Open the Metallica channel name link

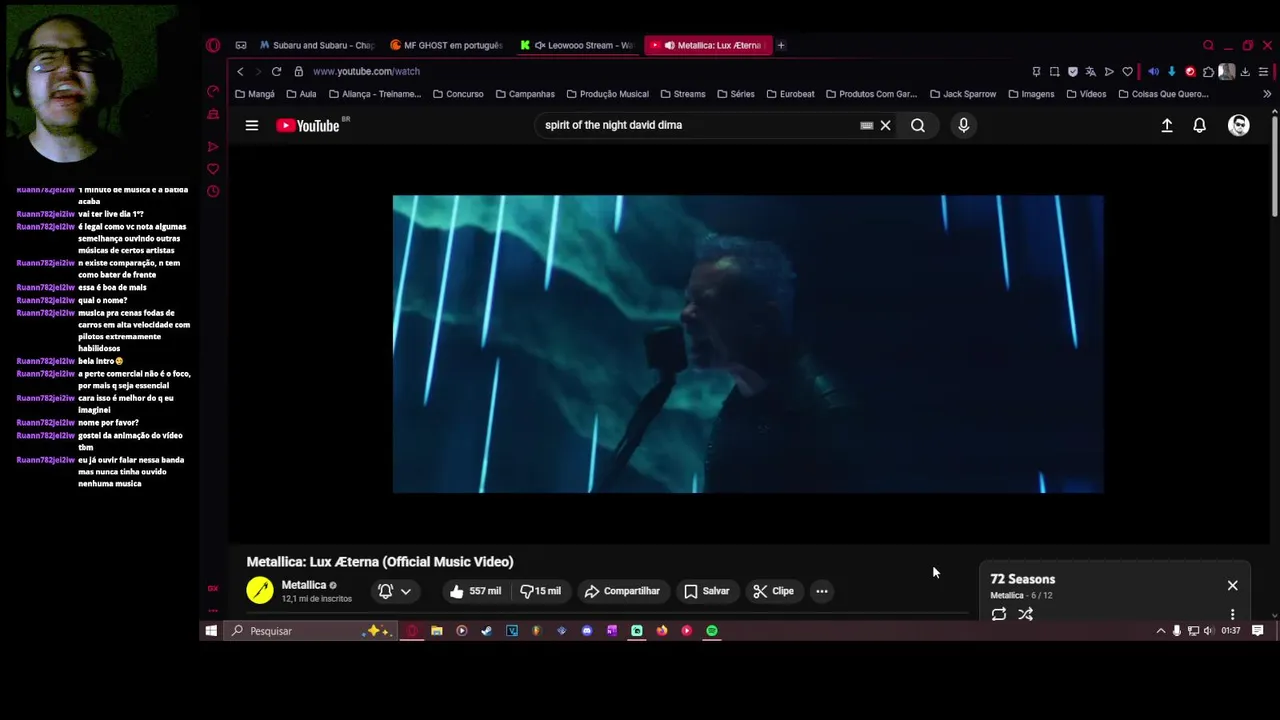pos(304,585)
